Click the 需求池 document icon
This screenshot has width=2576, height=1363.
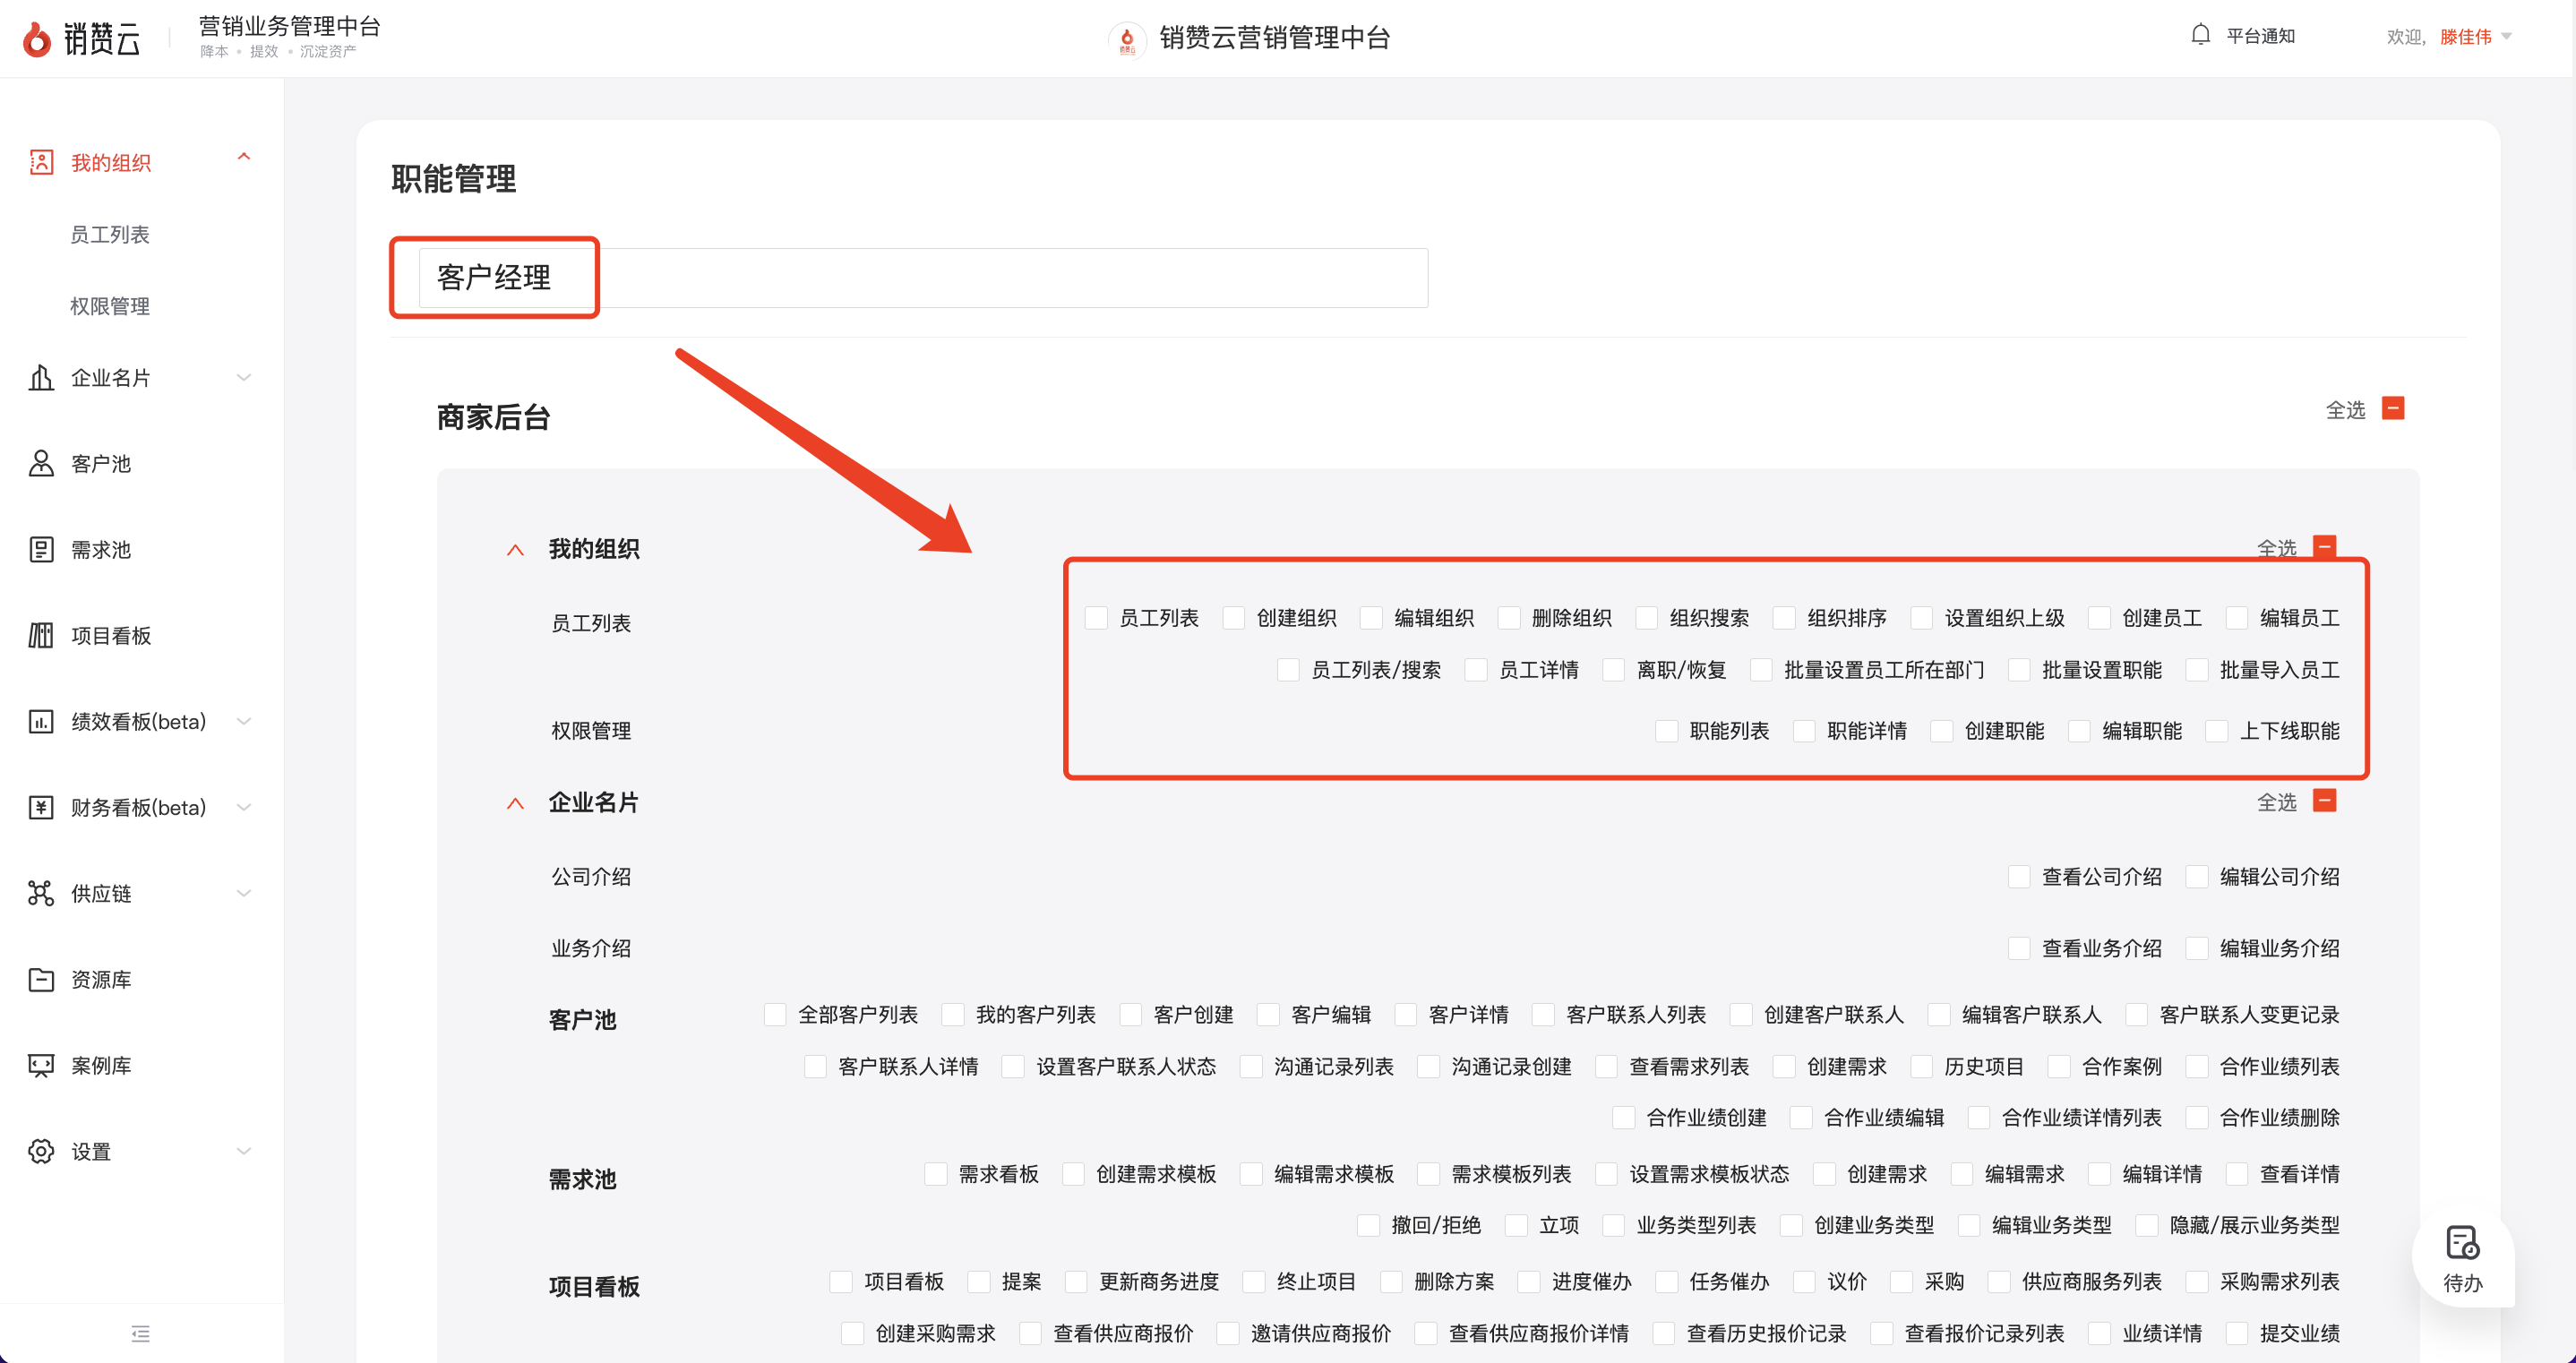pyautogui.click(x=41, y=549)
